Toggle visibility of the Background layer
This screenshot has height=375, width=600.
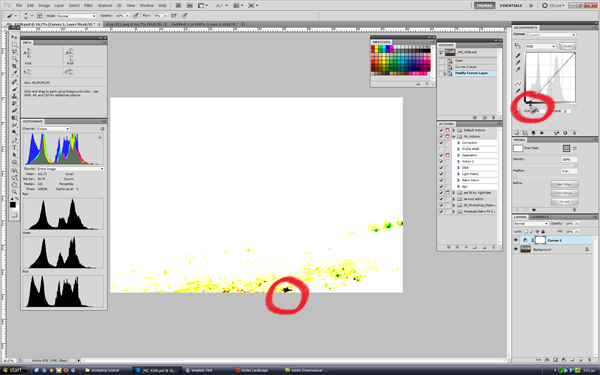pos(516,249)
